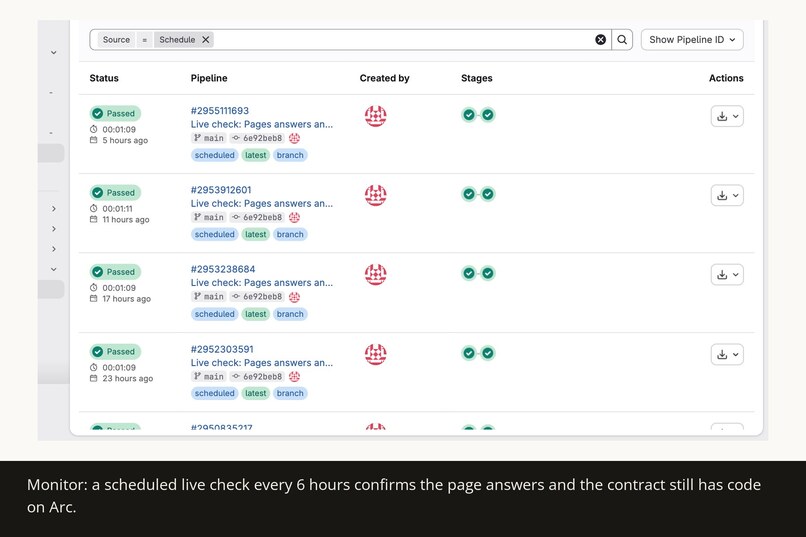Click creator avatar for pipeline #2953912601
Screen dimensions: 806x537
375,195
